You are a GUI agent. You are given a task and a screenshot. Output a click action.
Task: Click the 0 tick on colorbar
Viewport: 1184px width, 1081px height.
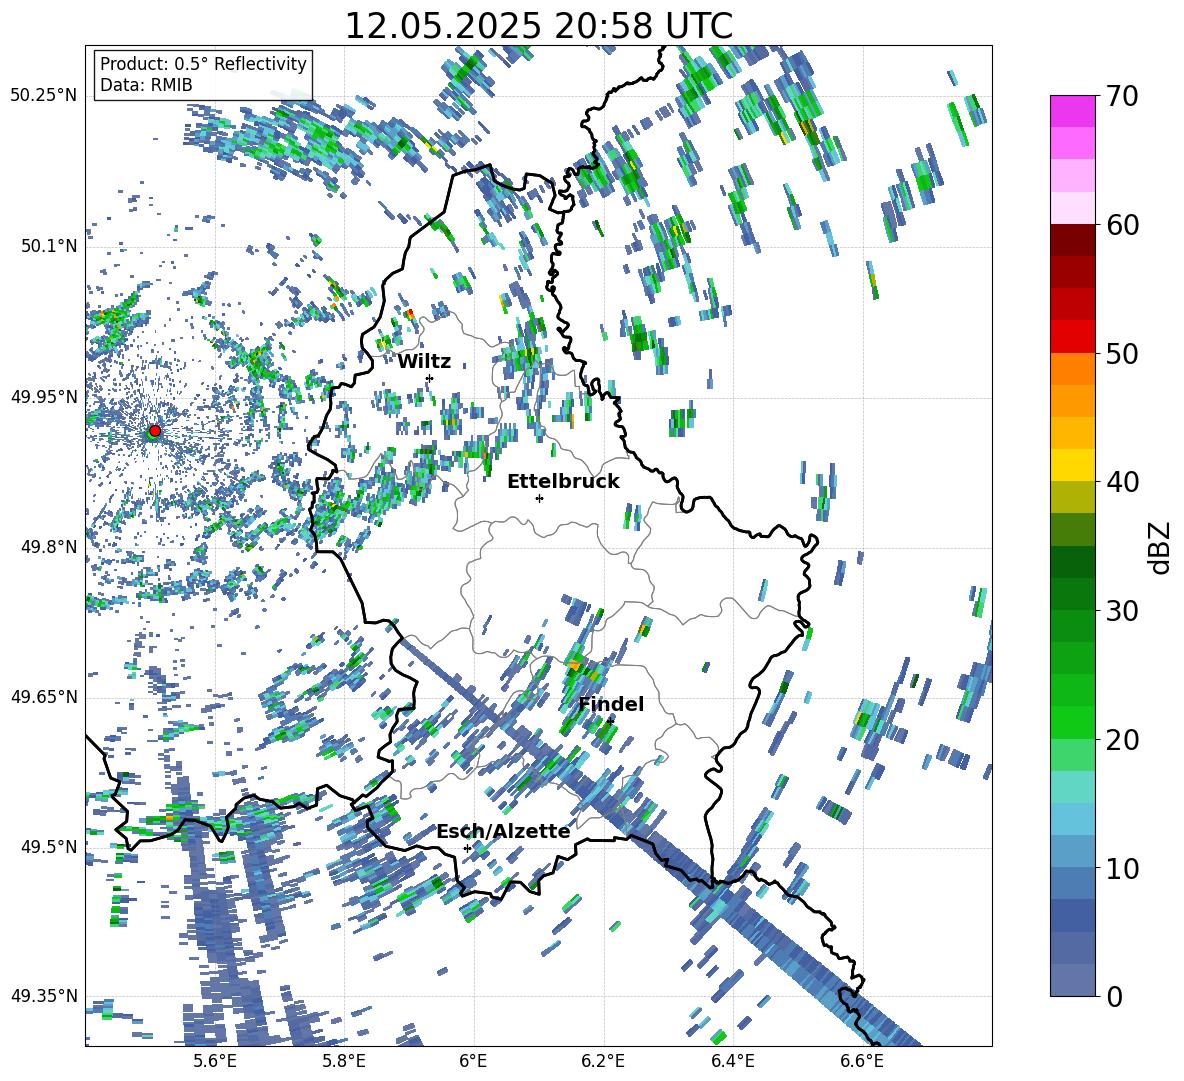point(1114,996)
